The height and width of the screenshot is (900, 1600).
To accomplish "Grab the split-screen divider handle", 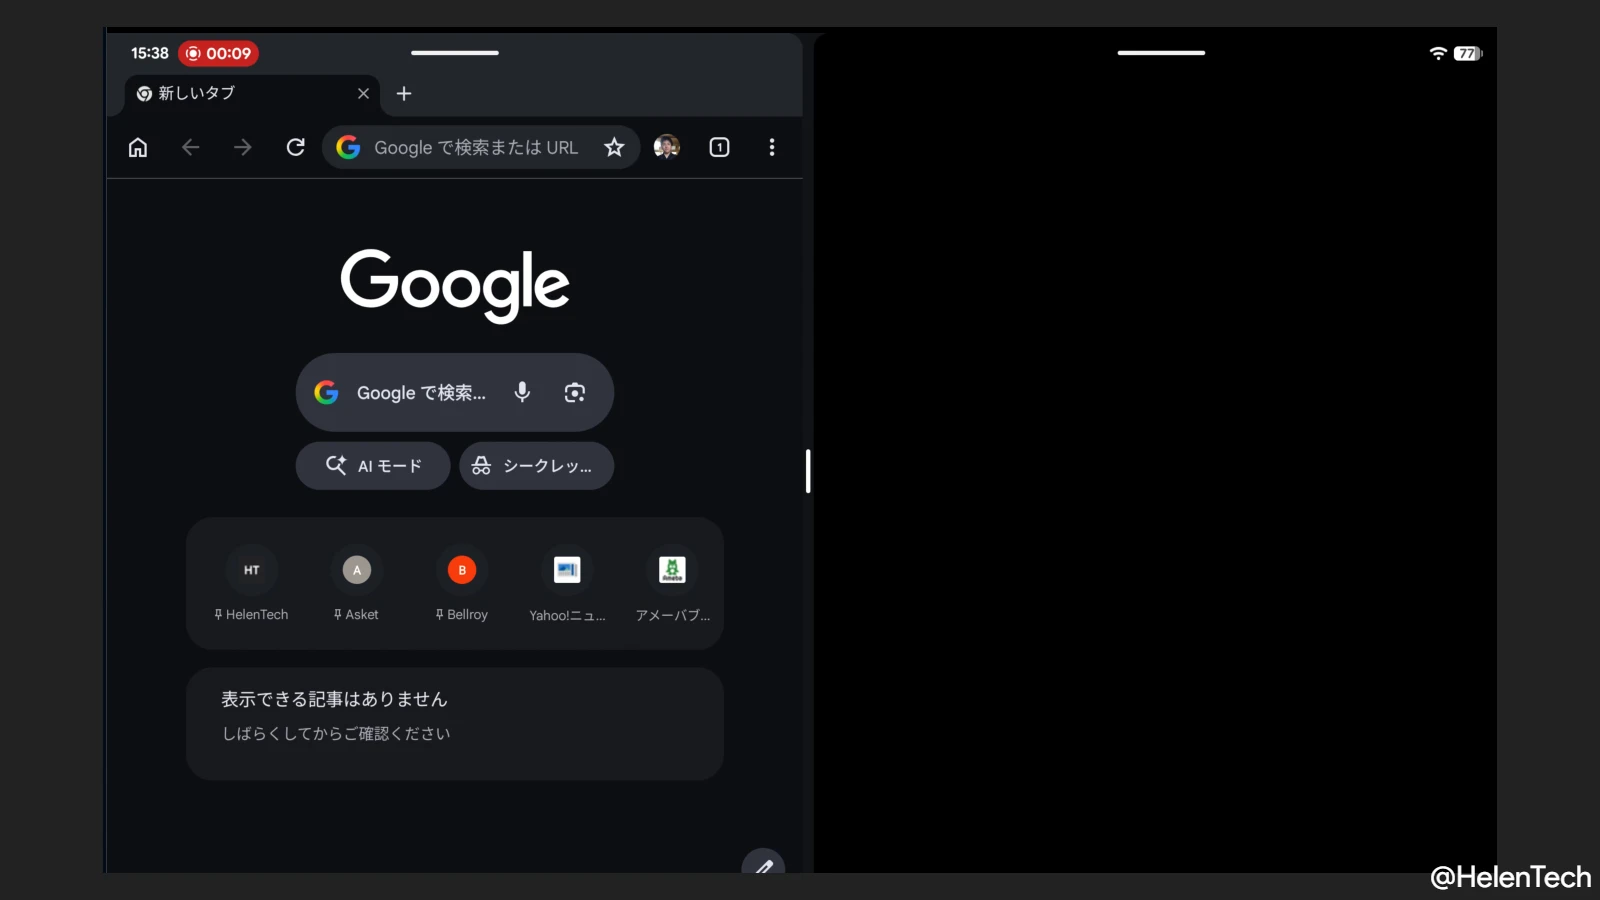I will (x=808, y=471).
